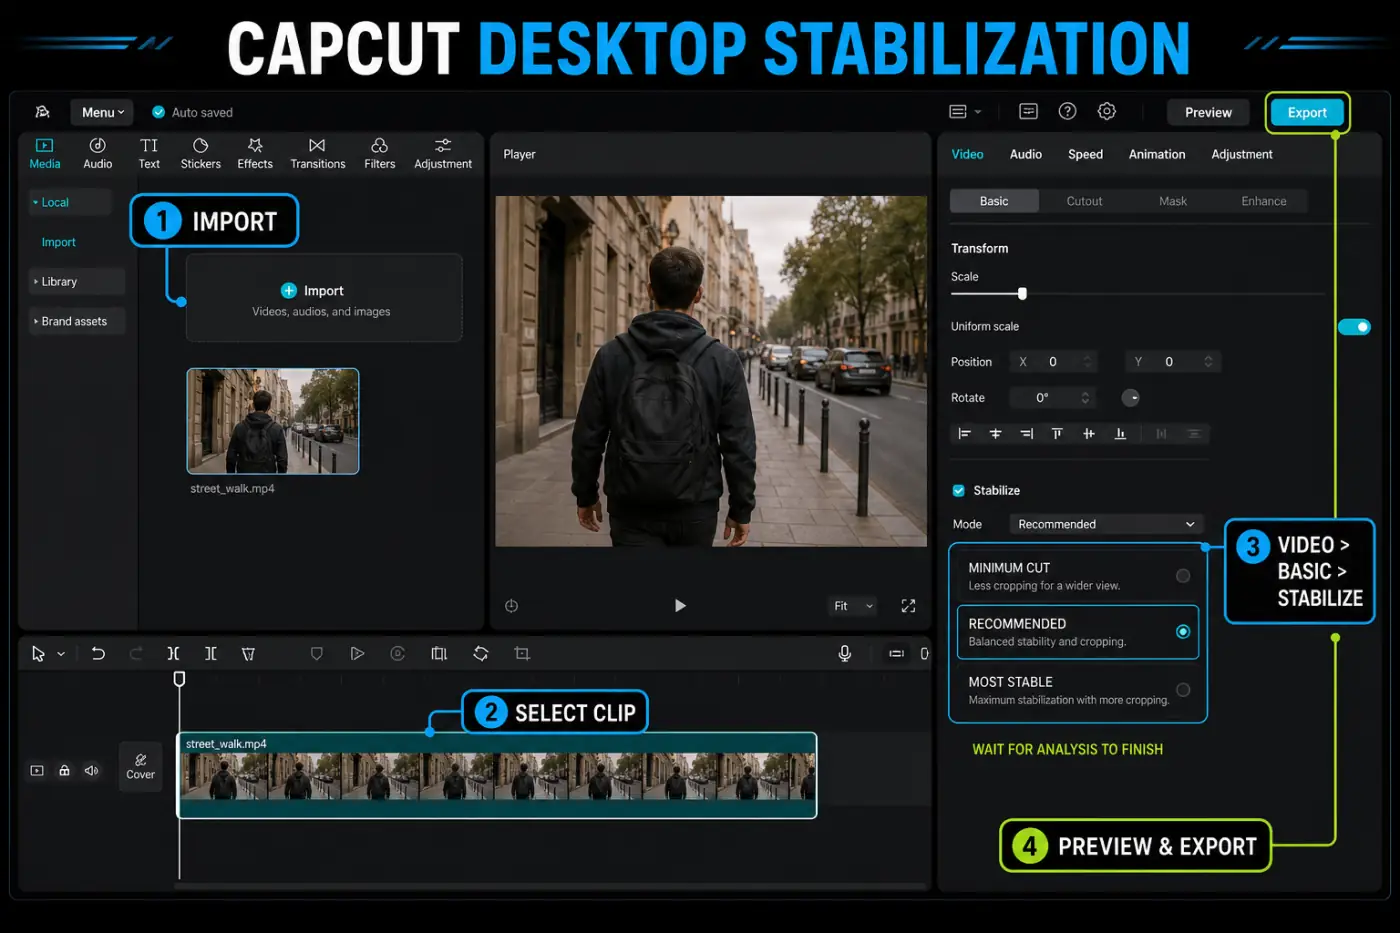Click the align left icon
The height and width of the screenshot is (933, 1400).
pyautogui.click(x=964, y=433)
